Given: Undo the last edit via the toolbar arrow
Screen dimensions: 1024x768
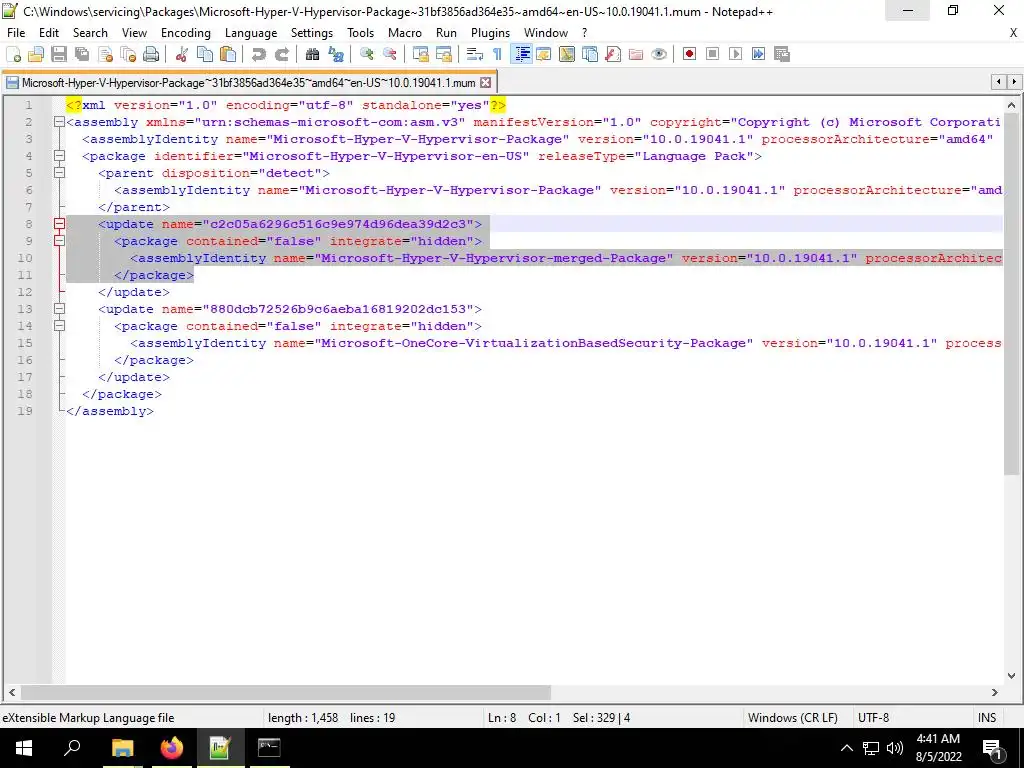Looking at the screenshot, I should [259, 54].
